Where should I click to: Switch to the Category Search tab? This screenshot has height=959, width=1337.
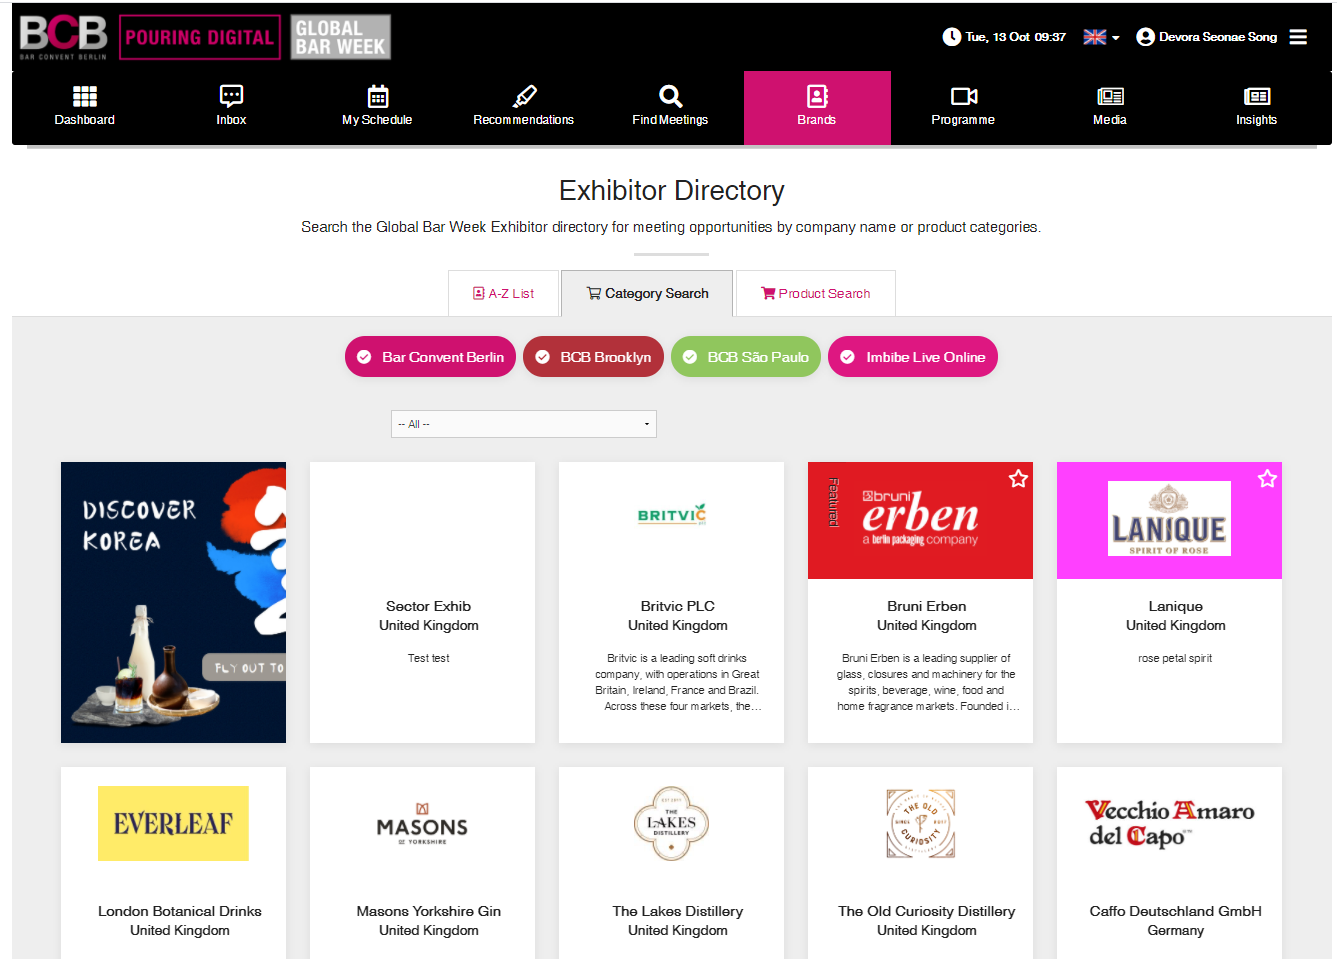tap(647, 293)
